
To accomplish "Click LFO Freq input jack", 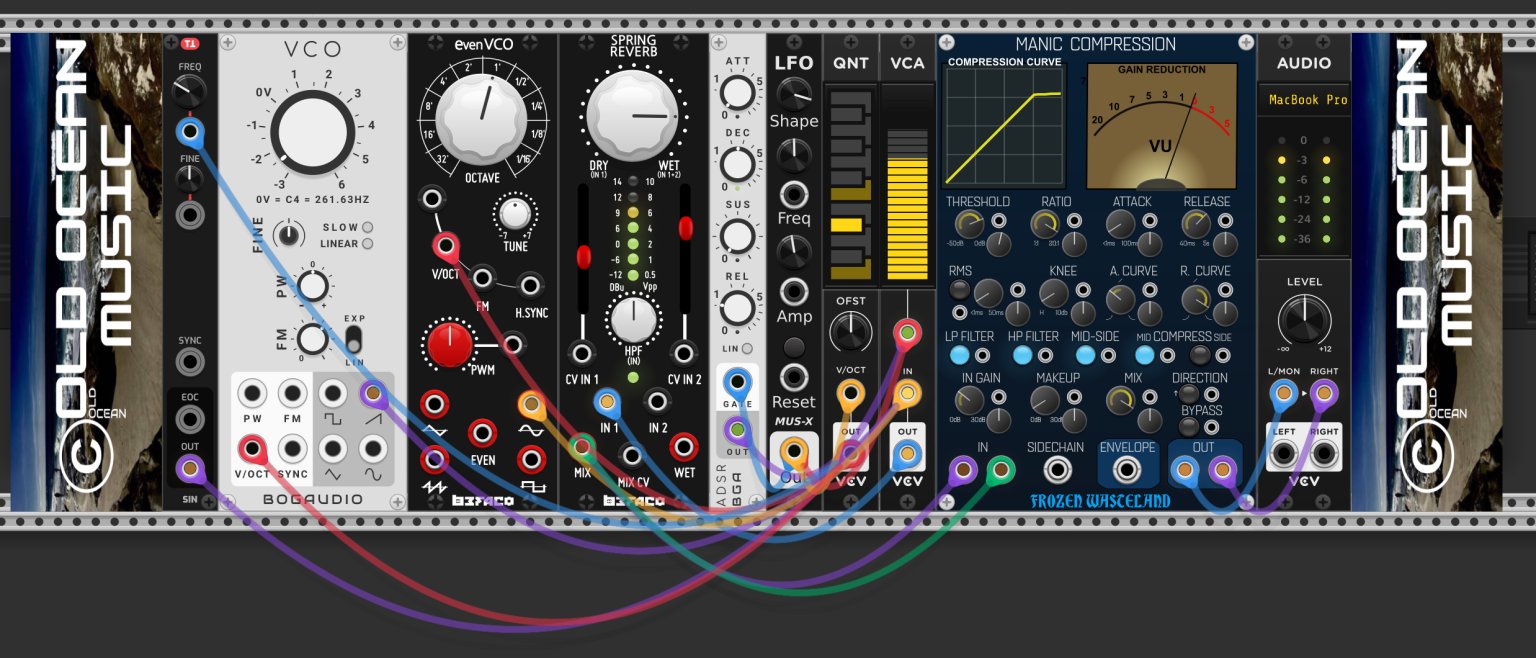I will [x=794, y=194].
